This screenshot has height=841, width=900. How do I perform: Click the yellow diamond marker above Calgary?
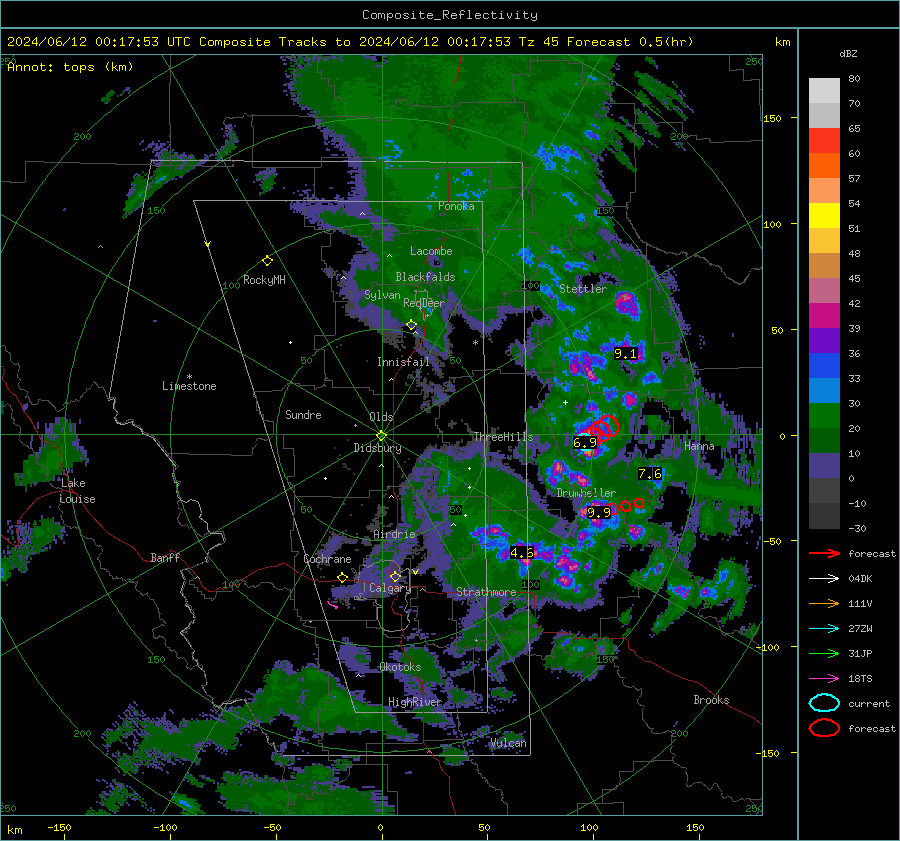tap(395, 576)
